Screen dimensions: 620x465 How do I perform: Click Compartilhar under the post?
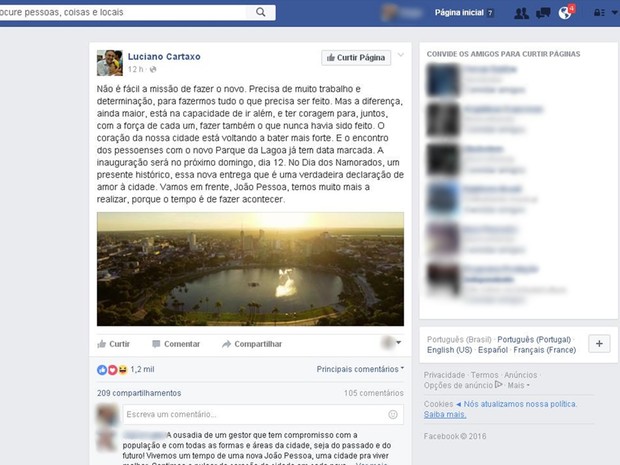(252, 344)
